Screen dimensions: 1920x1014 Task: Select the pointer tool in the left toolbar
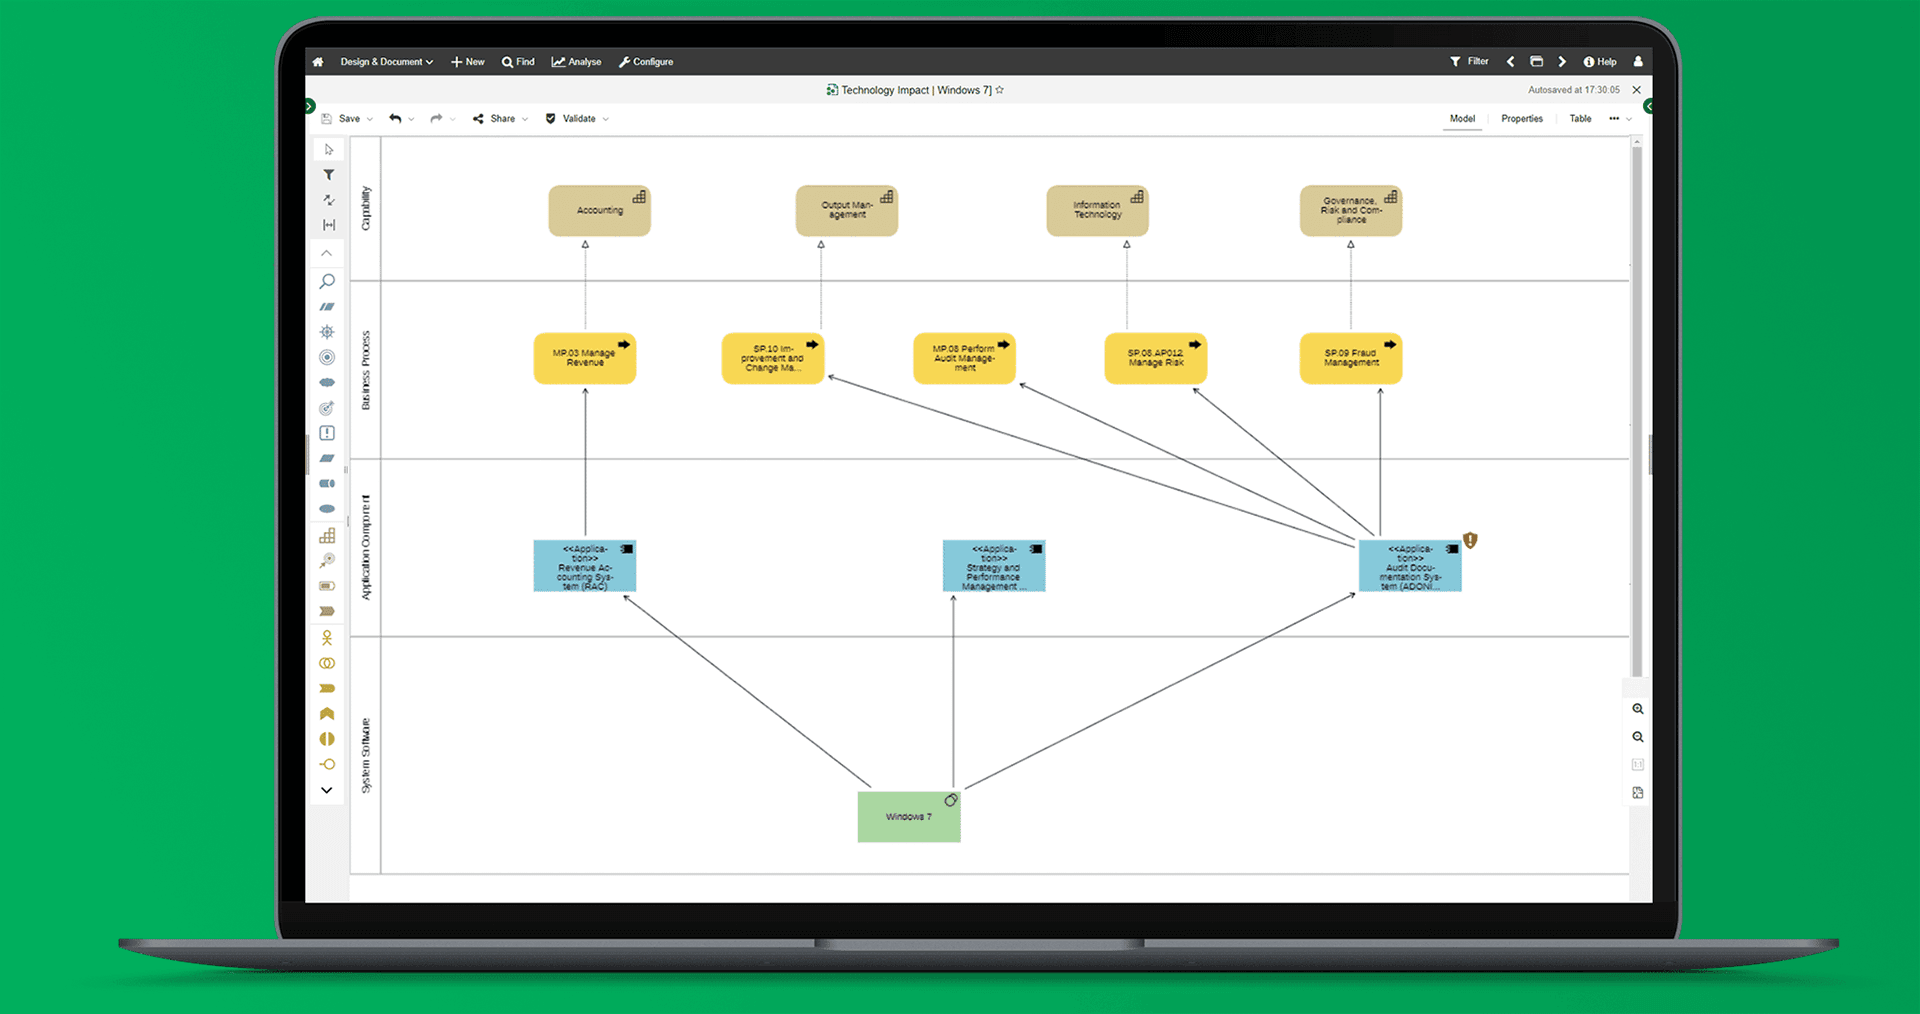coord(327,148)
